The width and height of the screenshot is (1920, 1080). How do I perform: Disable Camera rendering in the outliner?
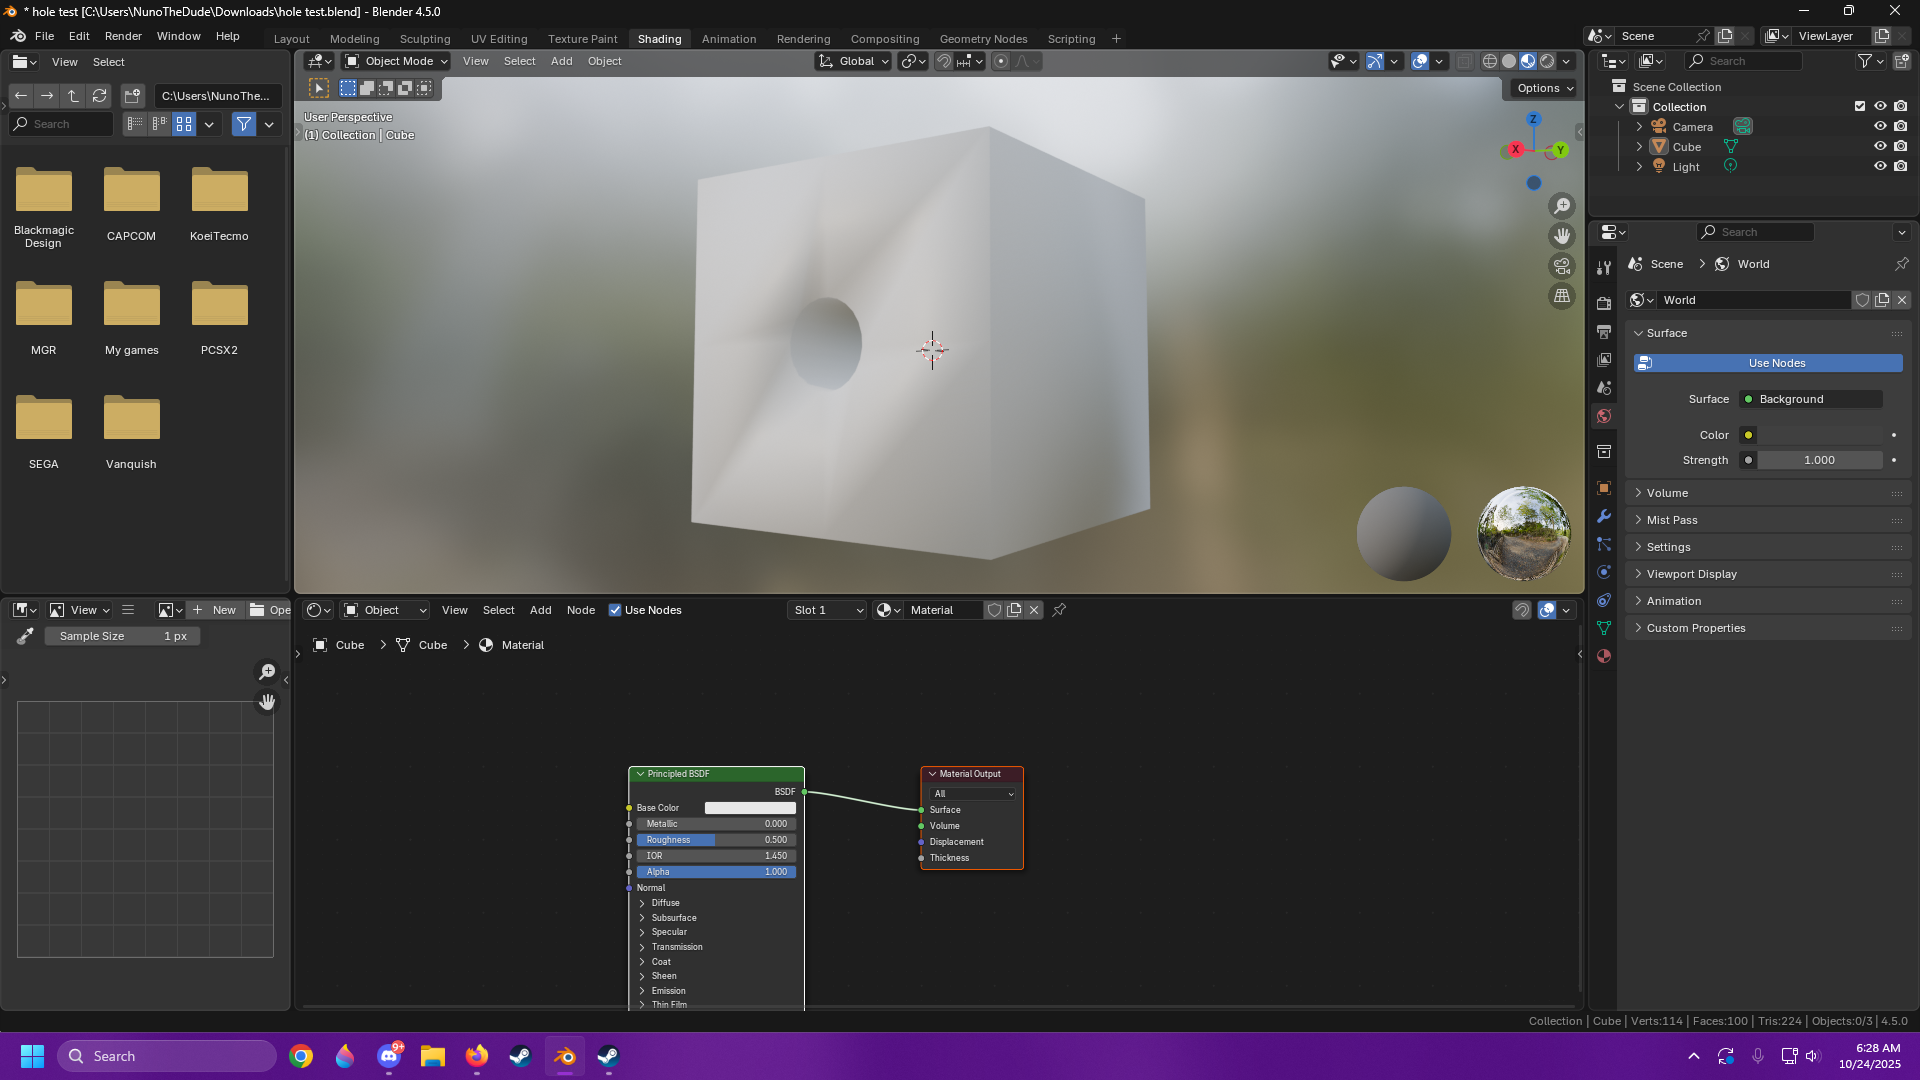pyautogui.click(x=1901, y=126)
